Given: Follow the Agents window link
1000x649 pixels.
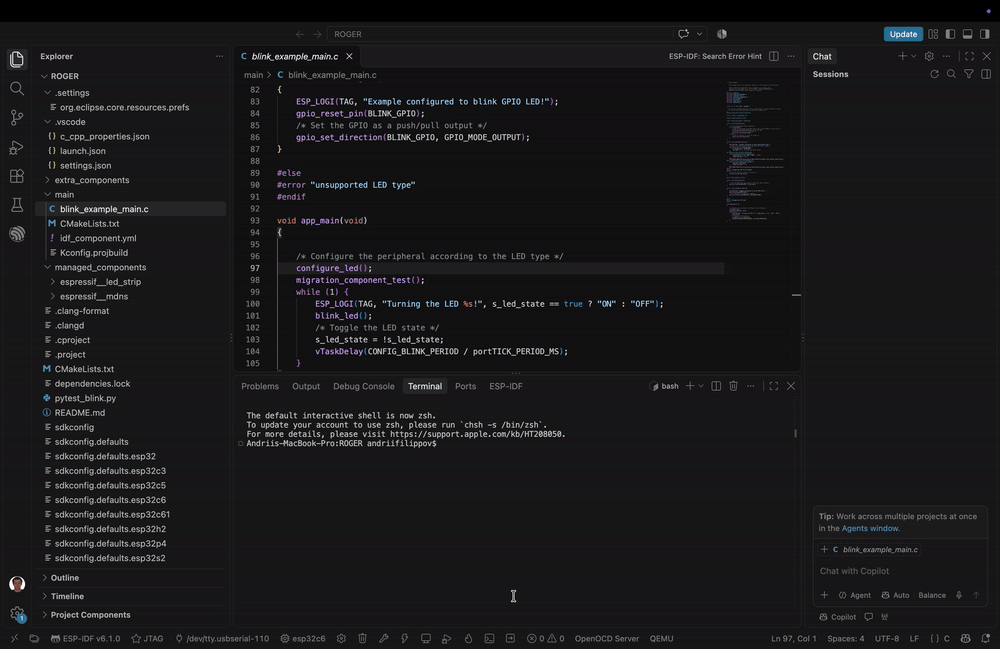Looking at the screenshot, I should pyautogui.click(x=870, y=528).
